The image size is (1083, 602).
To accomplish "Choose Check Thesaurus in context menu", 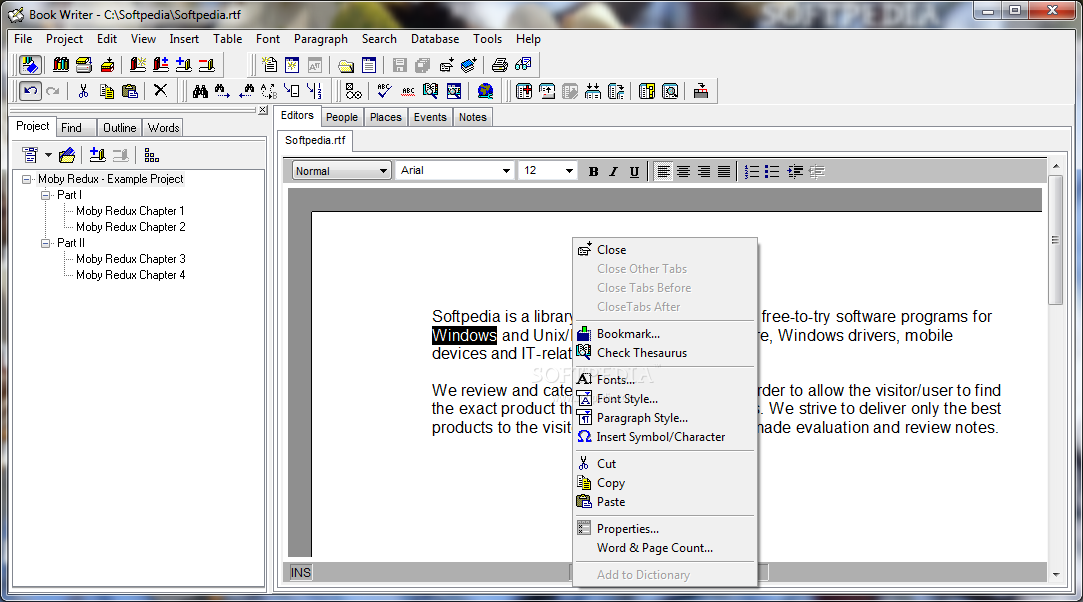I will coord(667,353).
